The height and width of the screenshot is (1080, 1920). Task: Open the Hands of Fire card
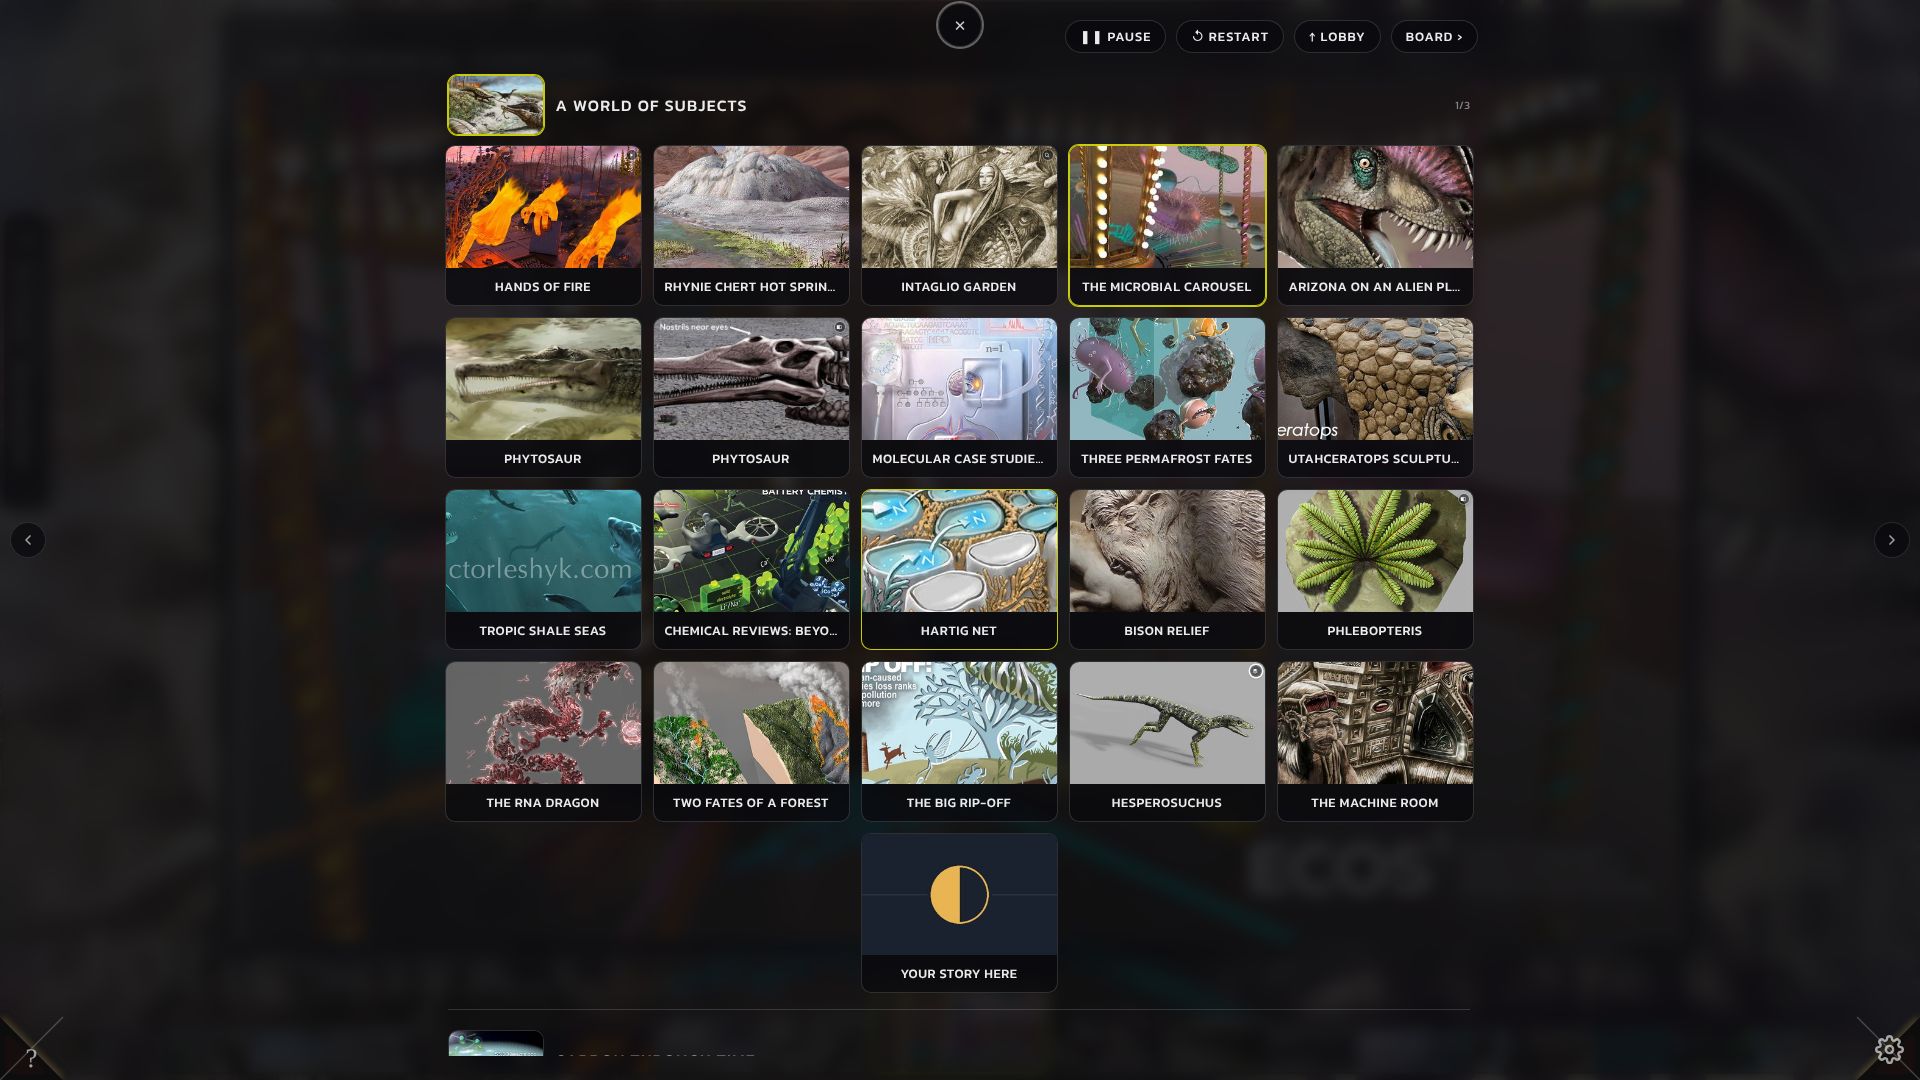(x=543, y=225)
